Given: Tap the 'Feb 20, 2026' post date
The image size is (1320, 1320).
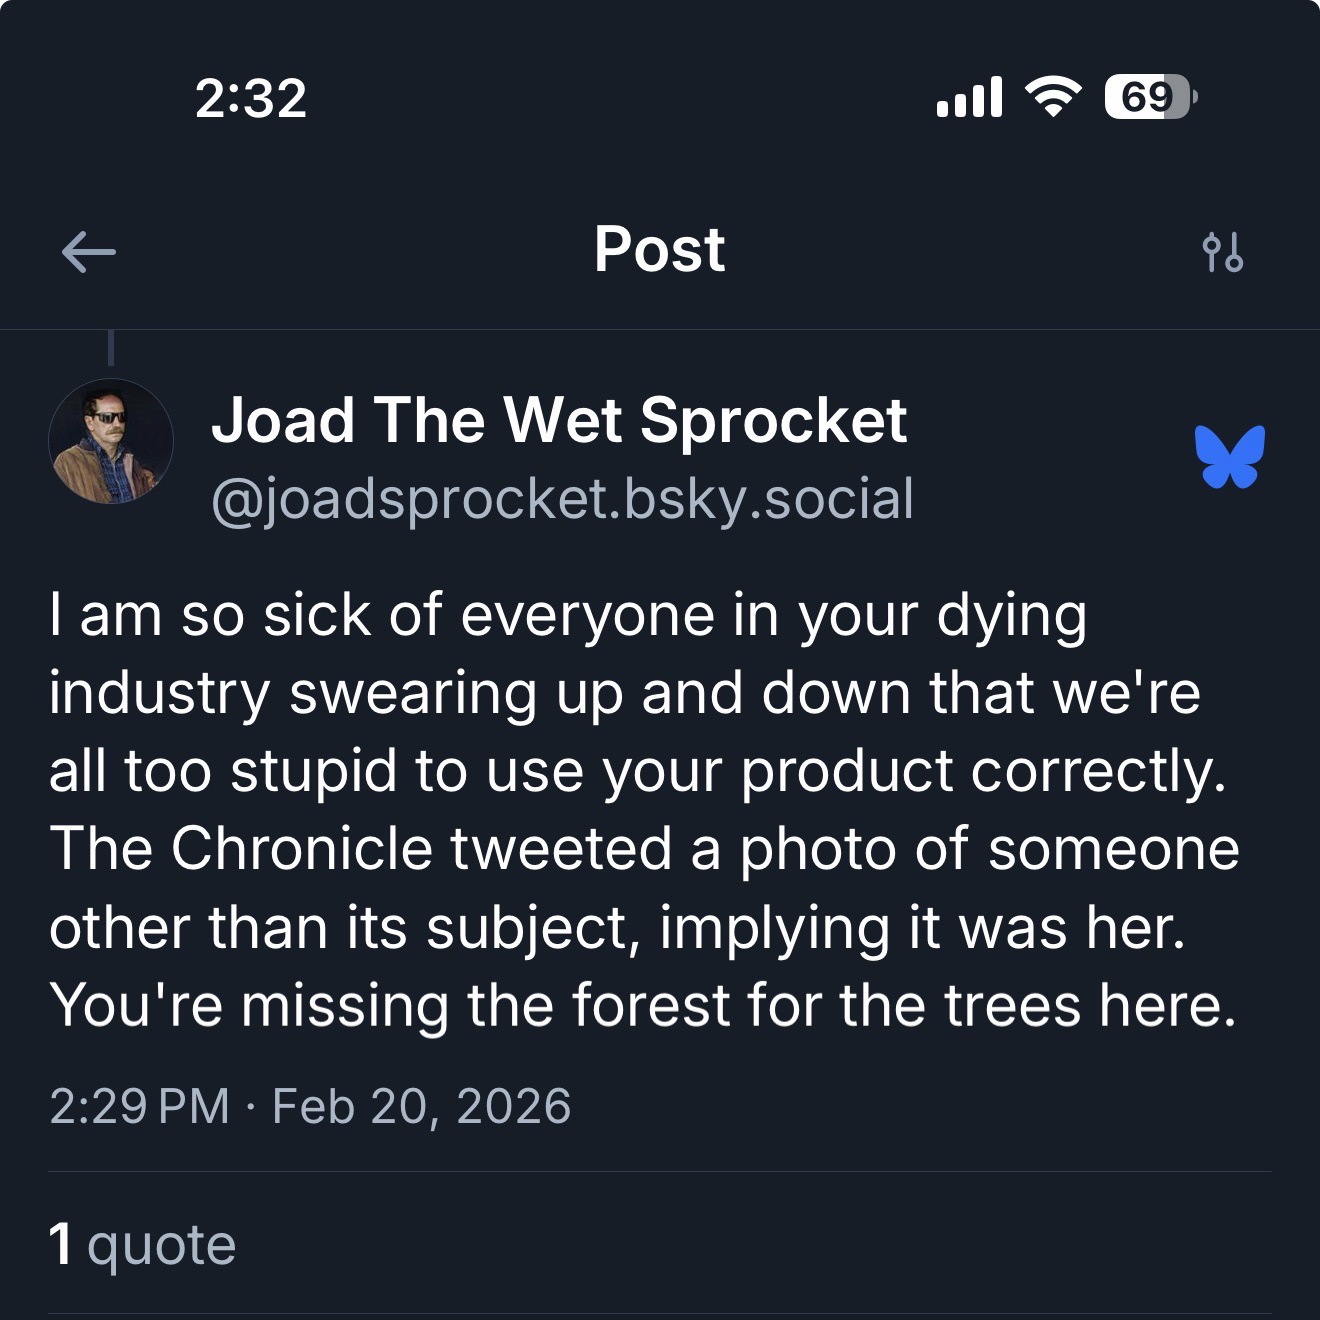Looking at the screenshot, I should [x=421, y=1106].
